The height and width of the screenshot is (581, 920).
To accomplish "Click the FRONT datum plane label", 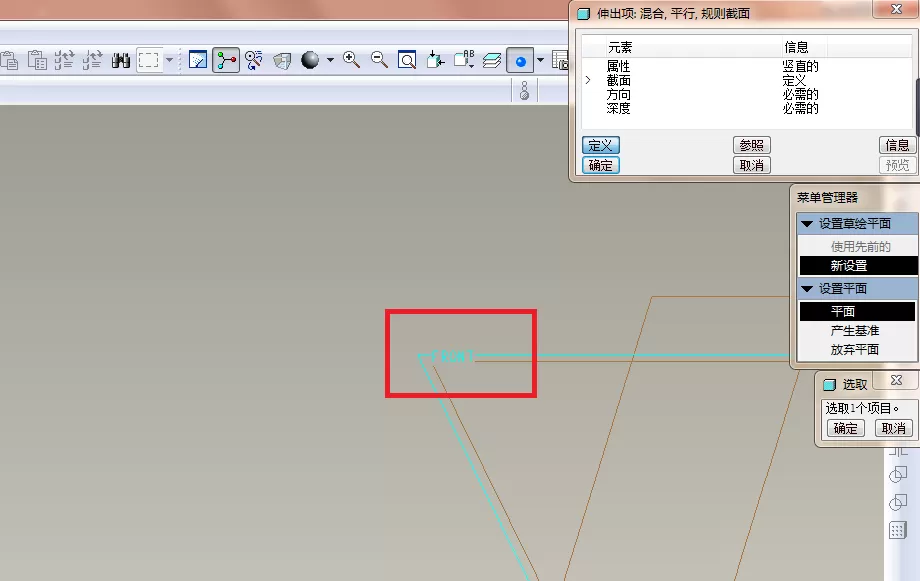I will click(x=452, y=356).
